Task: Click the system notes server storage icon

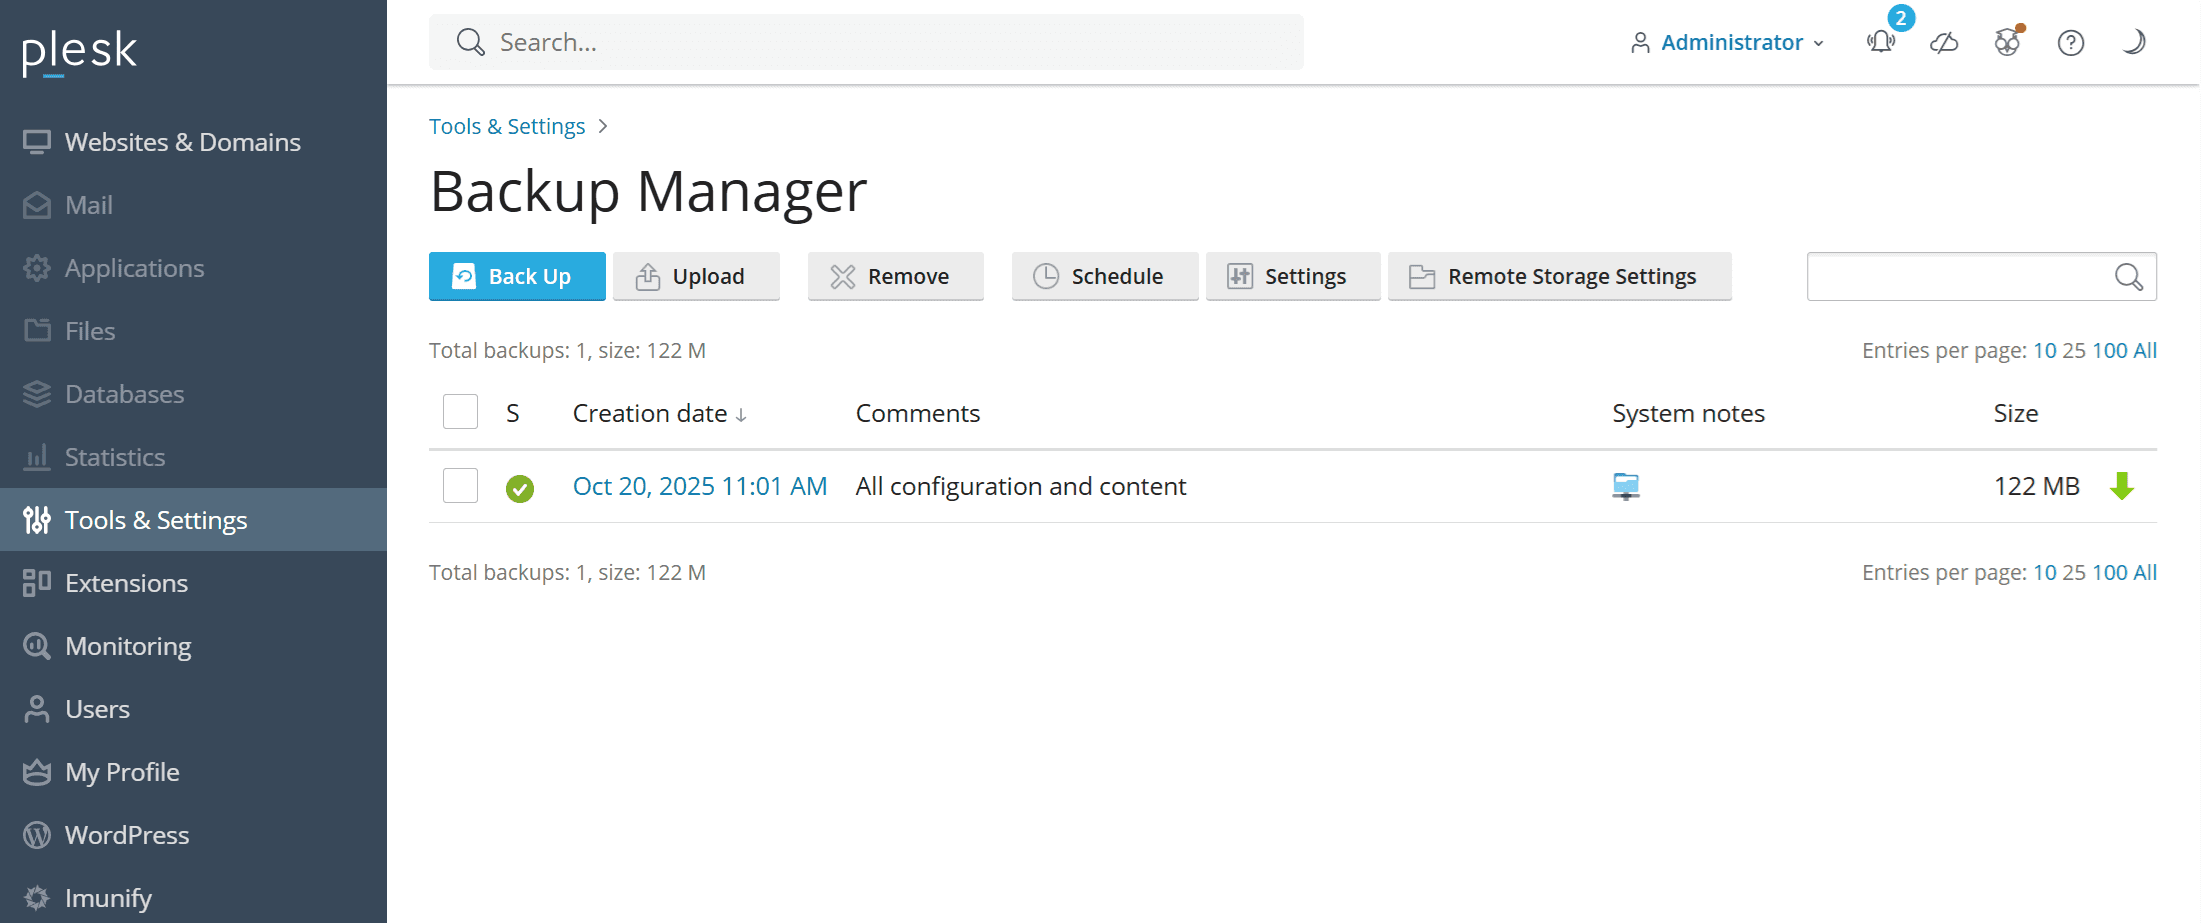Action: coord(1626,486)
